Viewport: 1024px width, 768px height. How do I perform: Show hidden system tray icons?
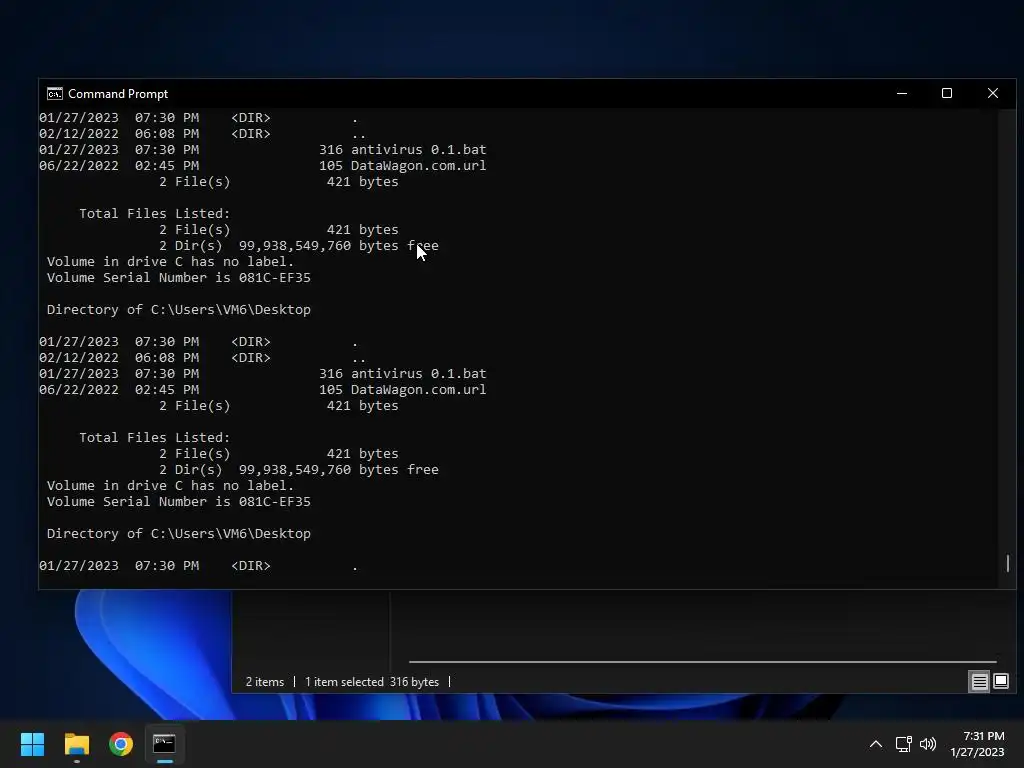876,744
